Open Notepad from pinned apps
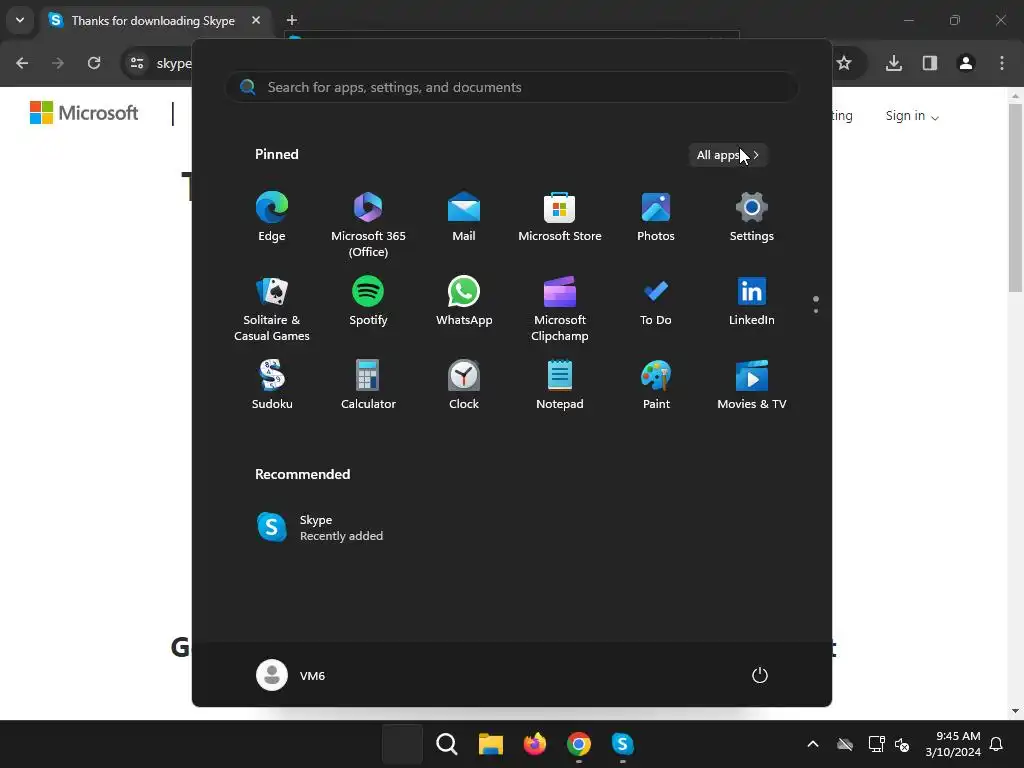The height and width of the screenshot is (768, 1024). click(560, 385)
